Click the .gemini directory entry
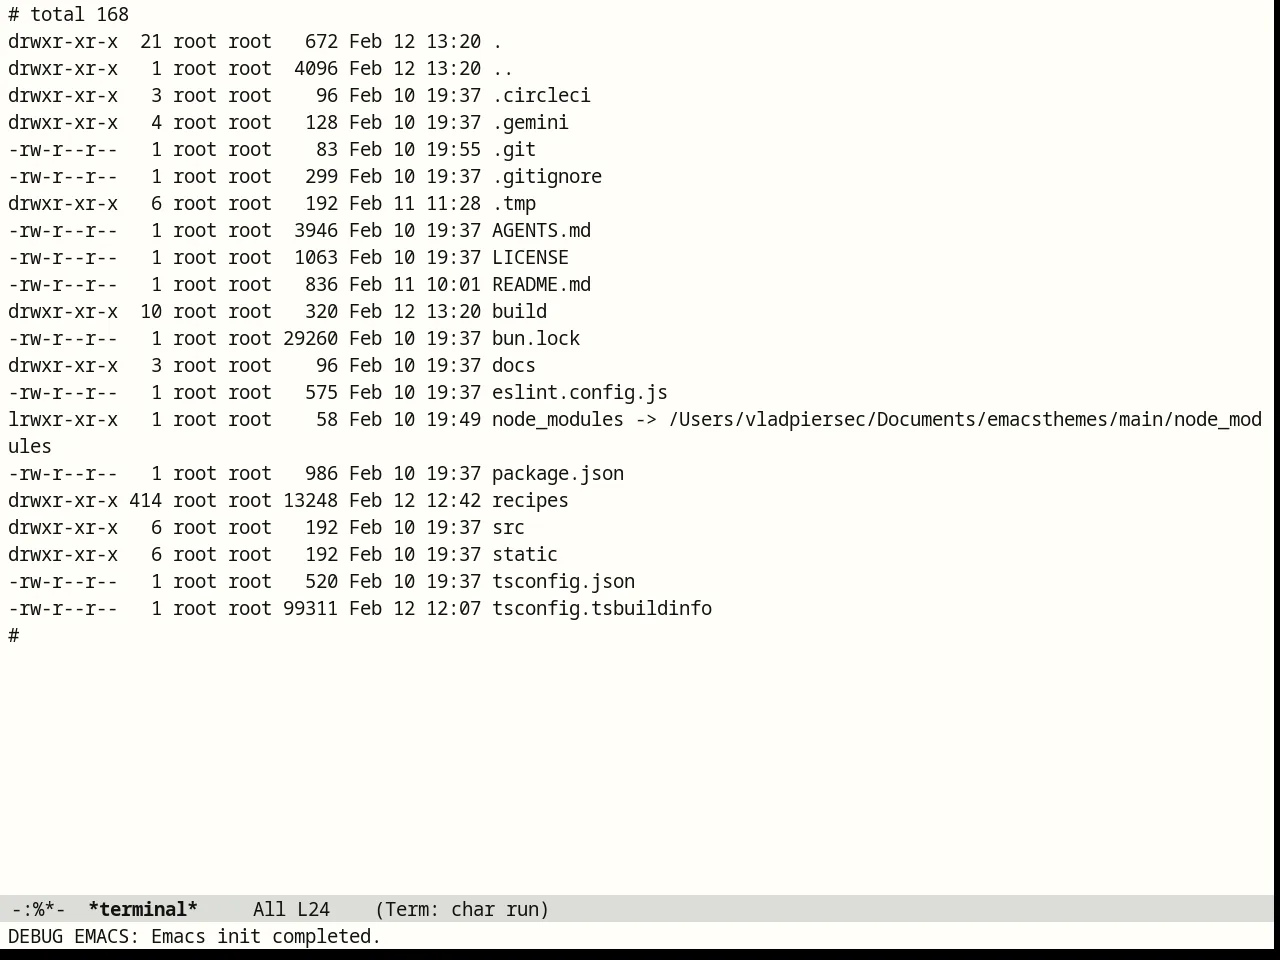This screenshot has height=960, width=1280. click(x=530, y=122)
